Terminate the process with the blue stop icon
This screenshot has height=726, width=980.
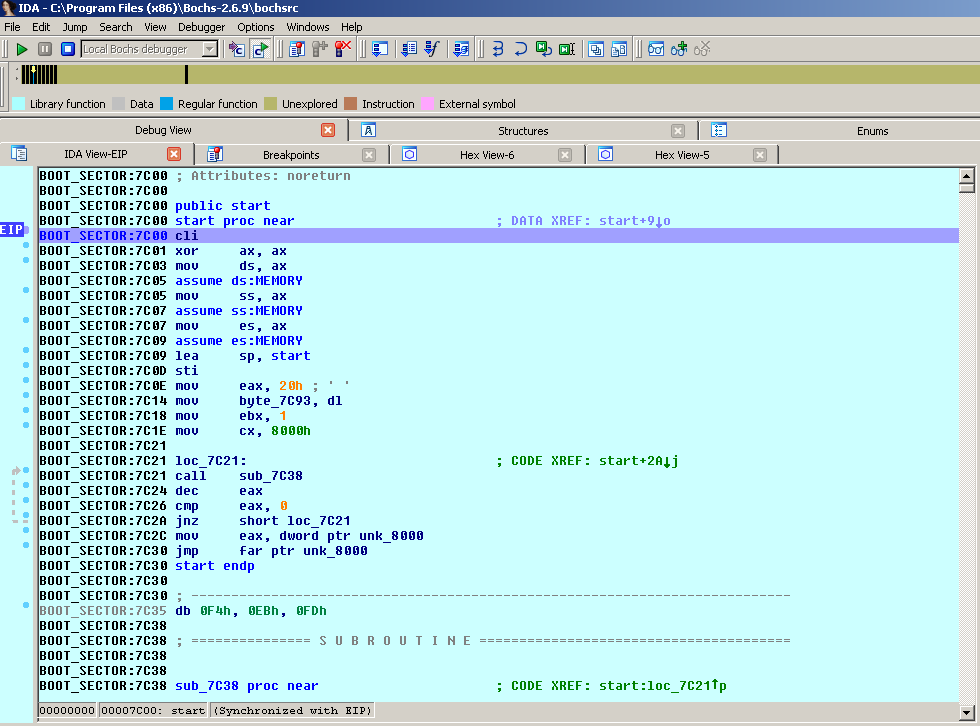68,49
